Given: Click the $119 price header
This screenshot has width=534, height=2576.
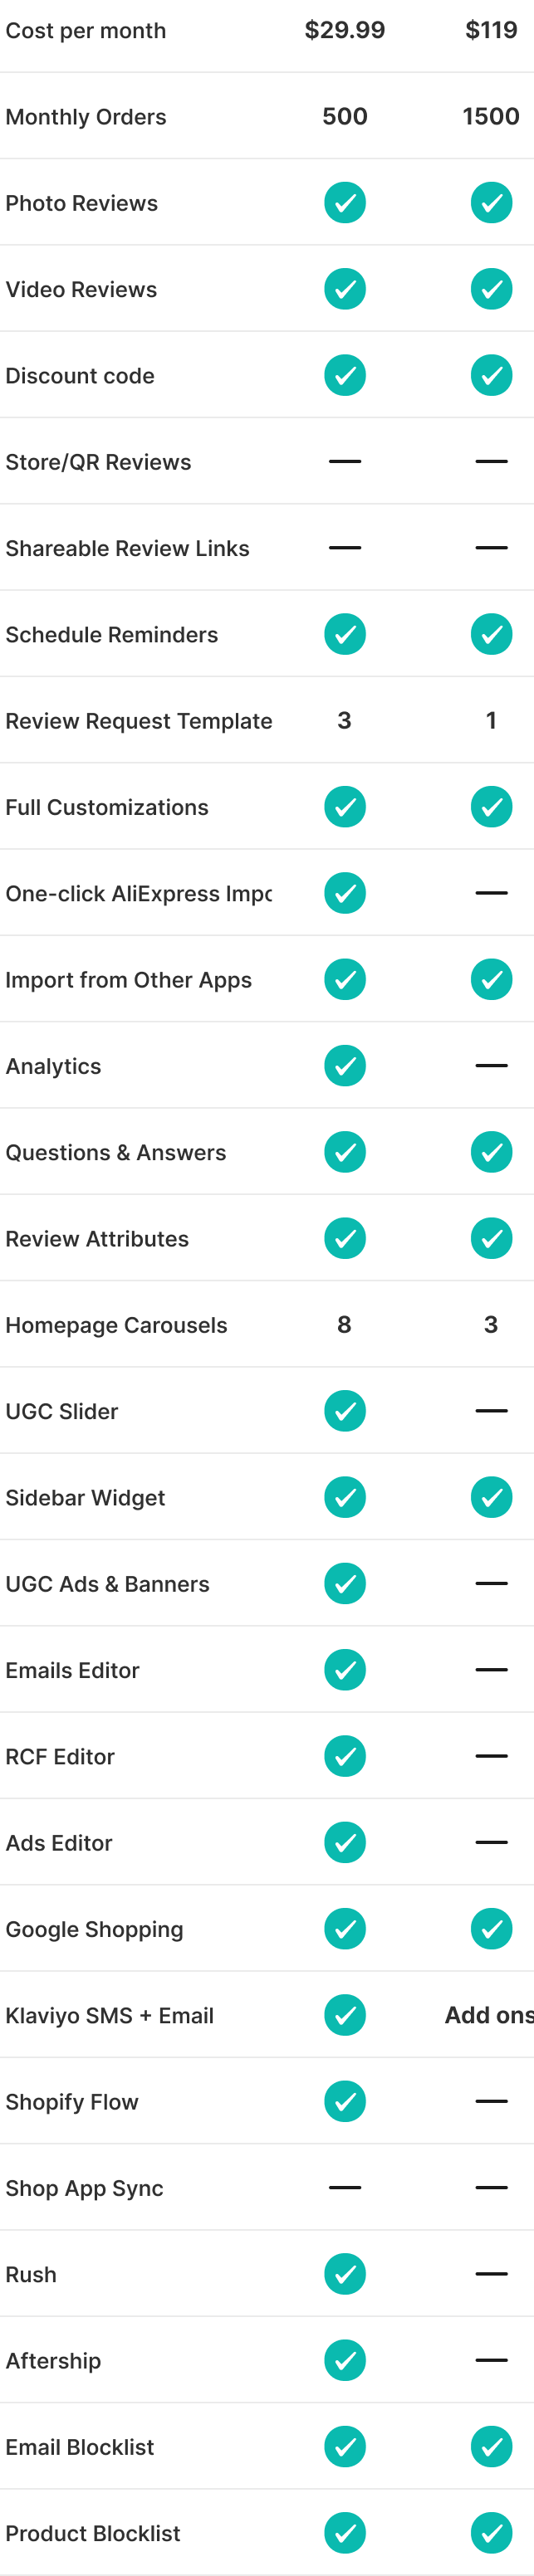Looking at the screenshot, I should coord(491,30).
